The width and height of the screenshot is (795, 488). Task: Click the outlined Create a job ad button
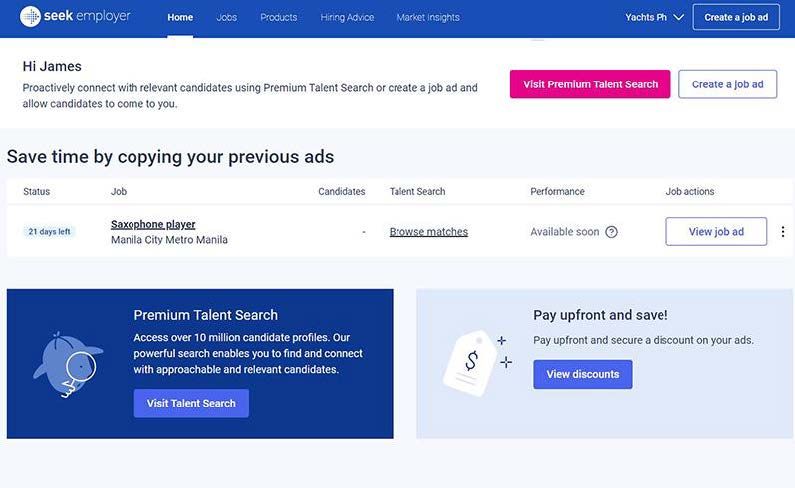coord(727,84)
